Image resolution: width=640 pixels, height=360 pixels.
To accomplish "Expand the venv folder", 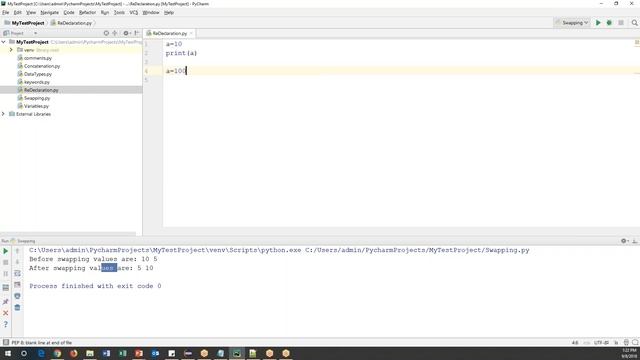I will pos(11,50).
